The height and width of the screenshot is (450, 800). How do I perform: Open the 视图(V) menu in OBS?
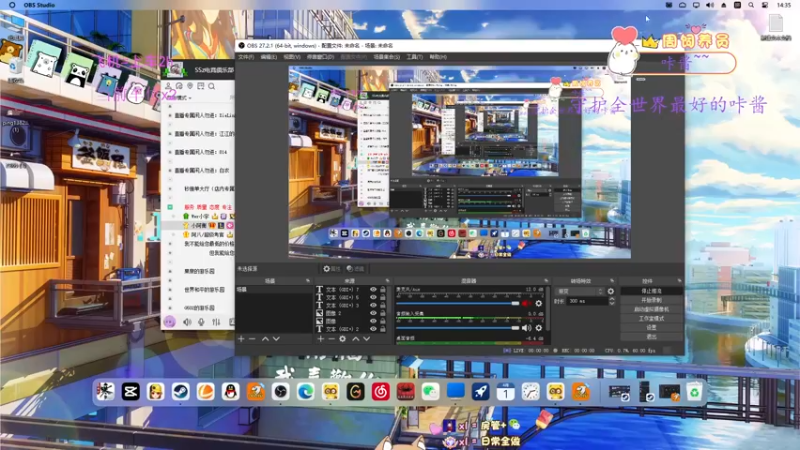(x=291, y=57)
